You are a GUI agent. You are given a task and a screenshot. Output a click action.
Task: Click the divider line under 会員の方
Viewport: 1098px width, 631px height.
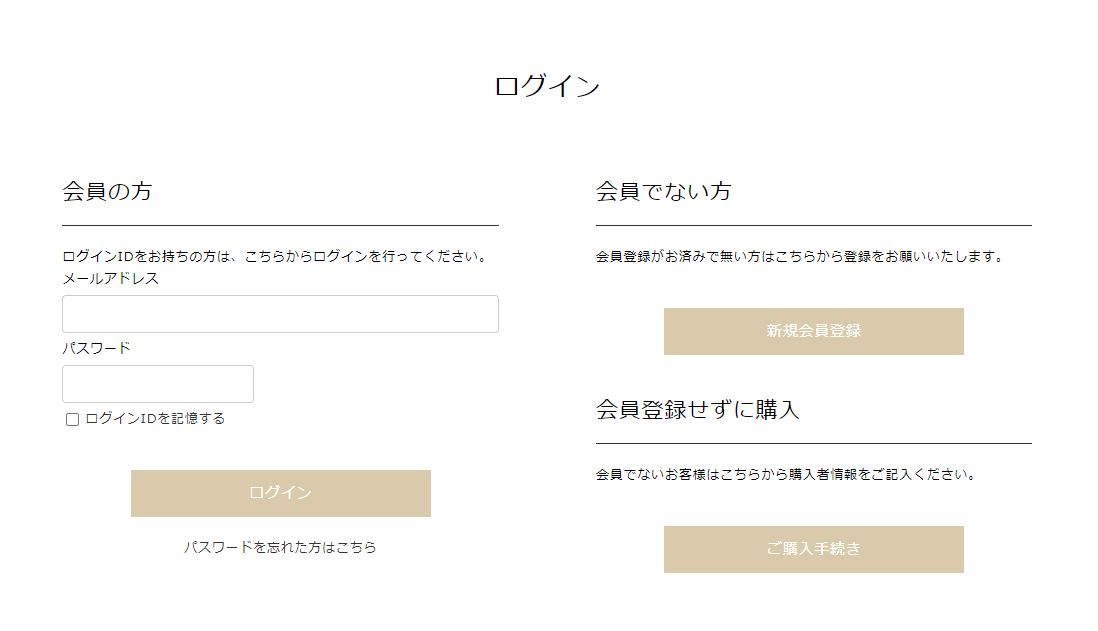pos(280,226)
